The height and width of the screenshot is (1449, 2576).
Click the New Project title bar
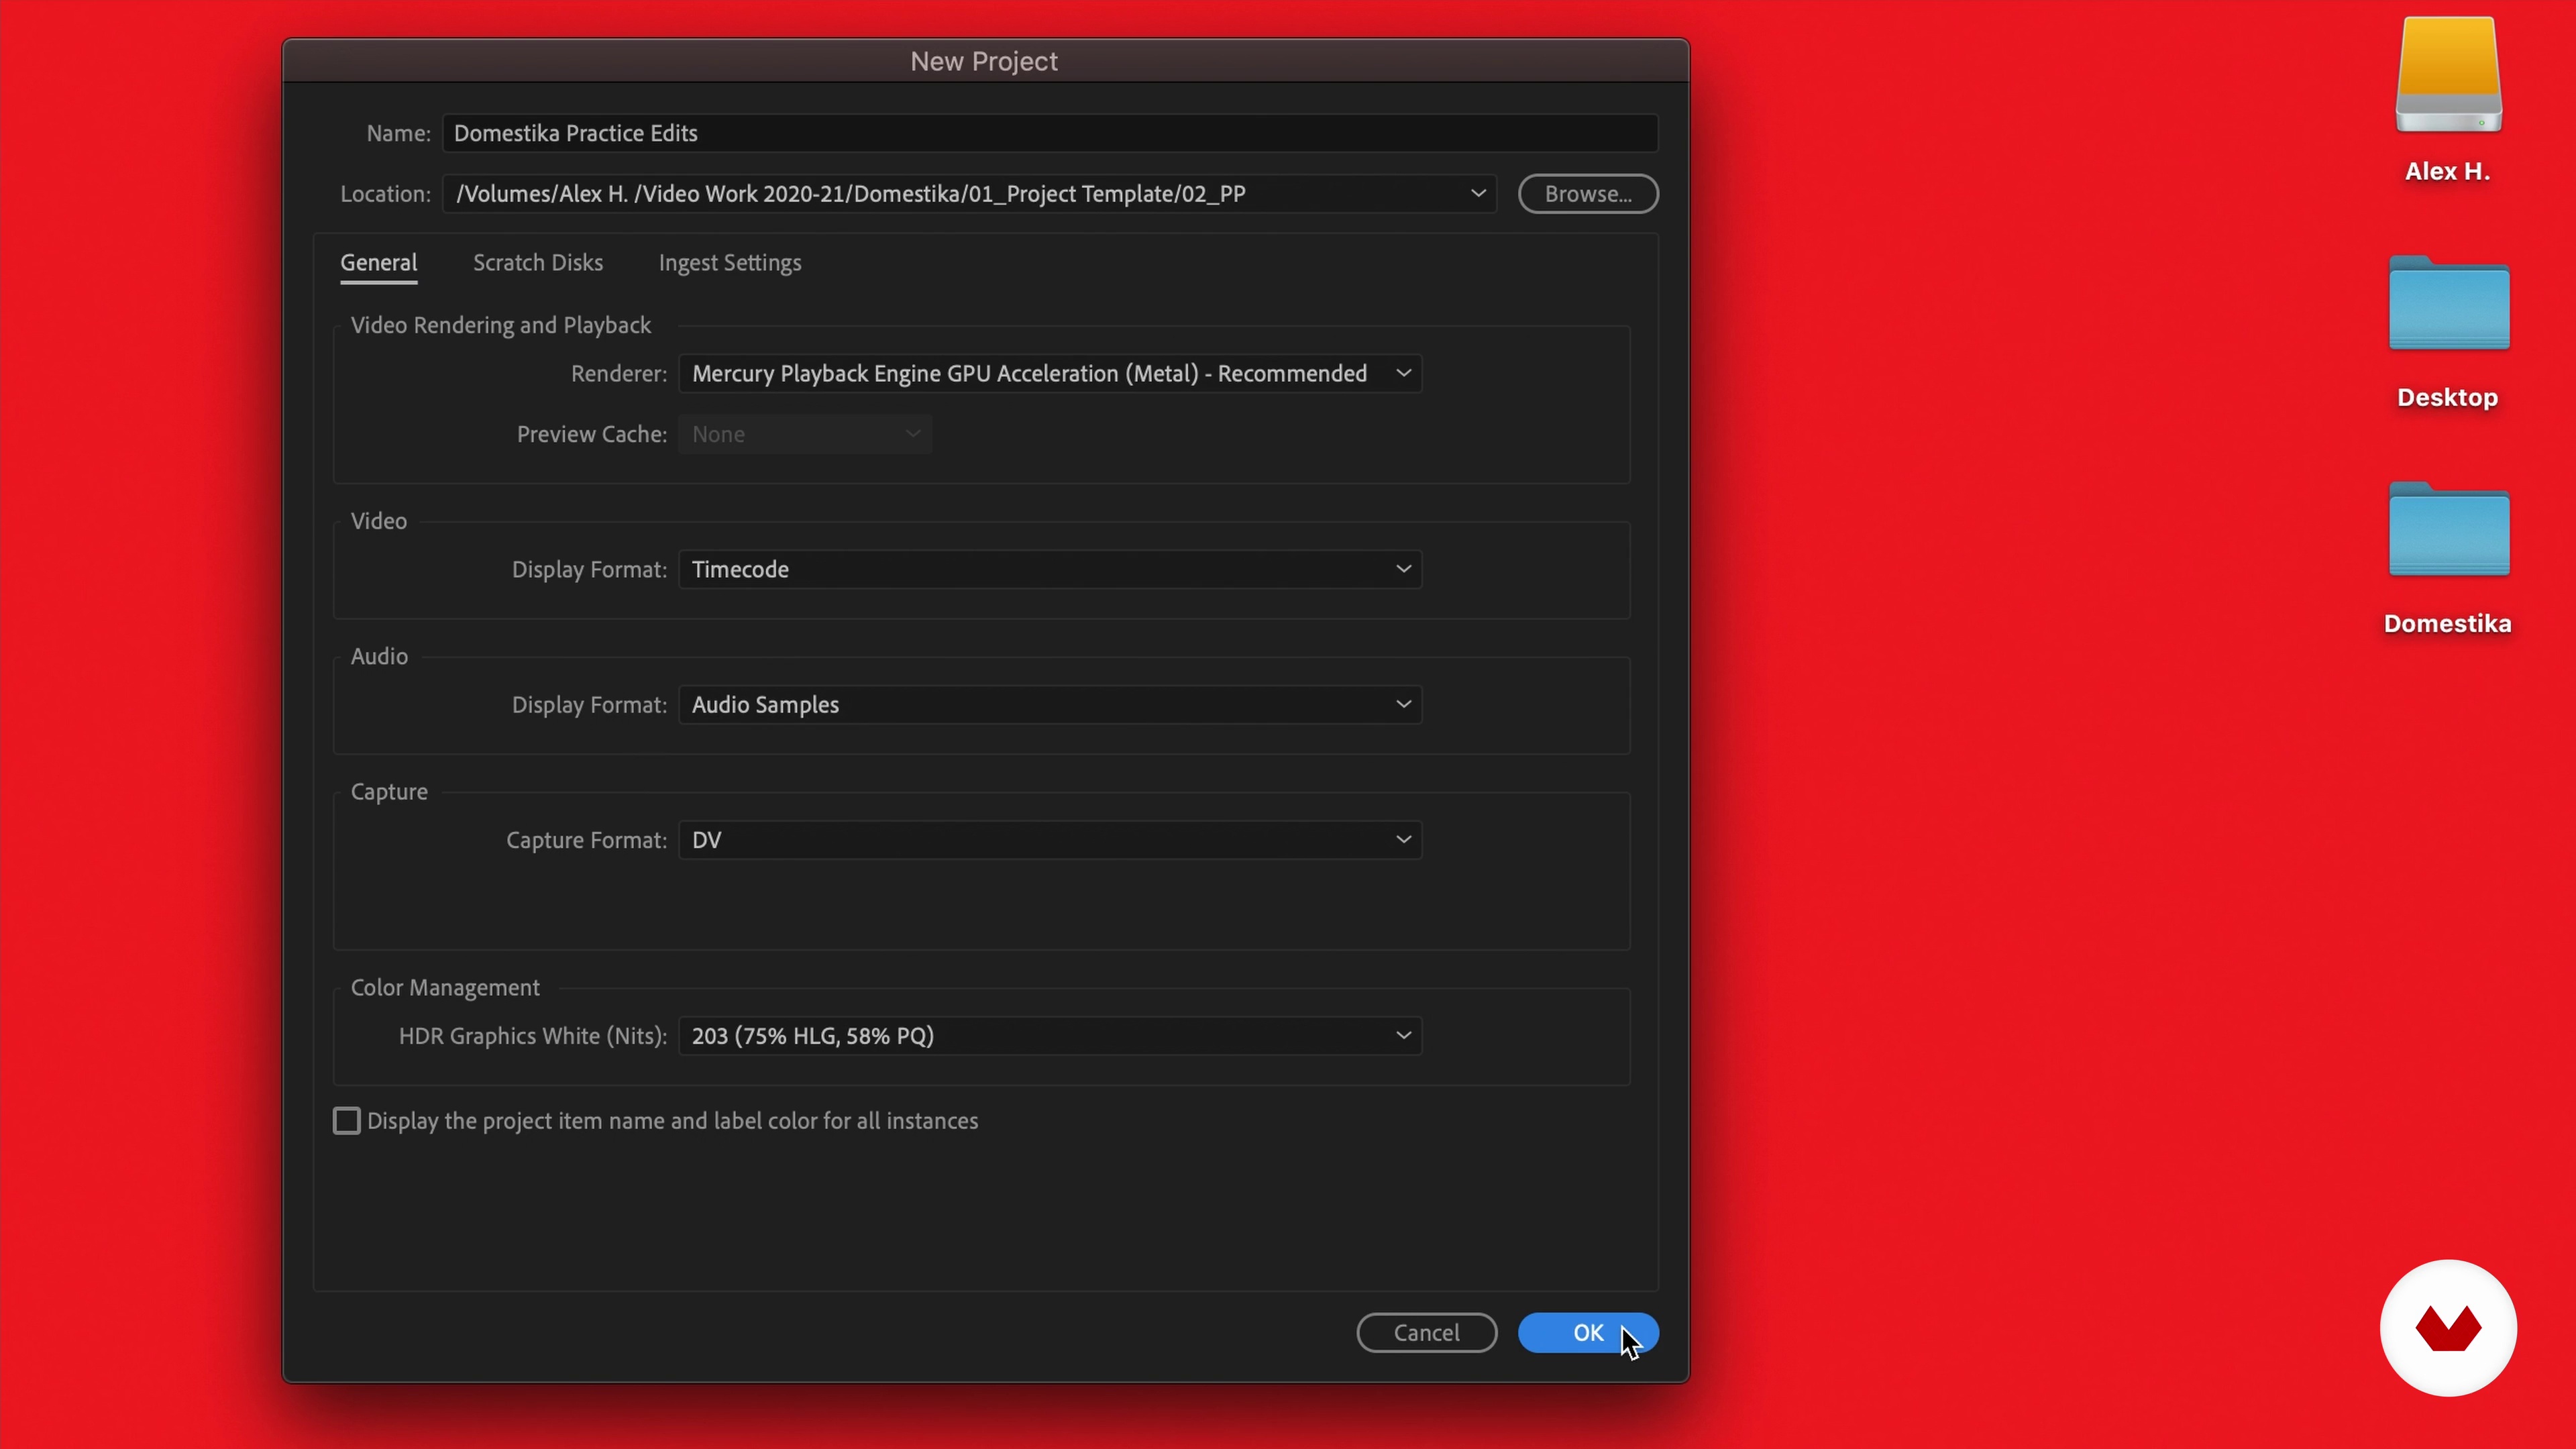(985, 61)
